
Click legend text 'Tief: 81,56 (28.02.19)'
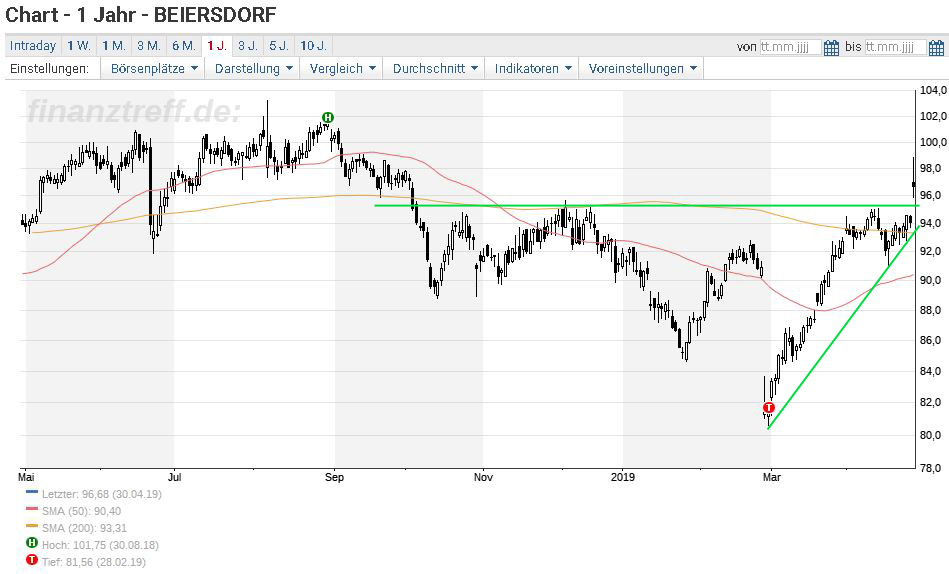94,562
